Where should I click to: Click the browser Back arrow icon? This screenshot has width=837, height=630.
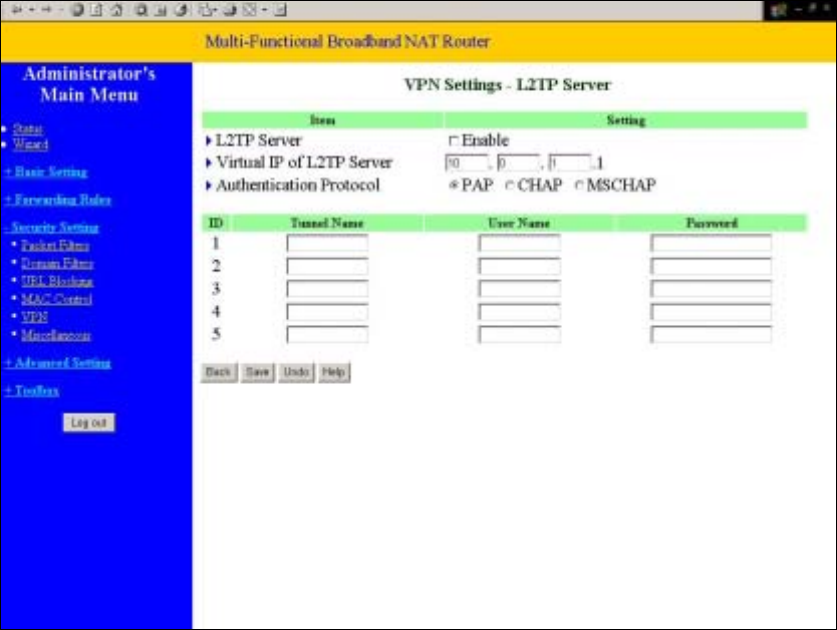click(x=17, y=9)
